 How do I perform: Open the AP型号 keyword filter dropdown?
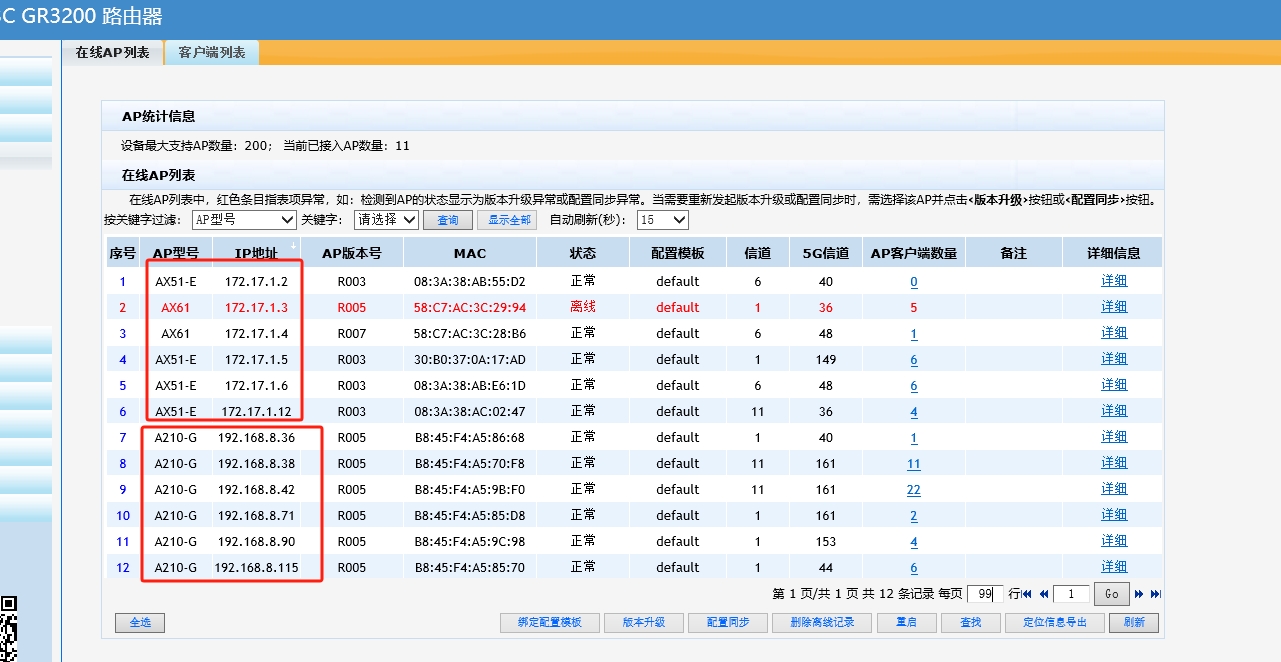tap(244, 220)
